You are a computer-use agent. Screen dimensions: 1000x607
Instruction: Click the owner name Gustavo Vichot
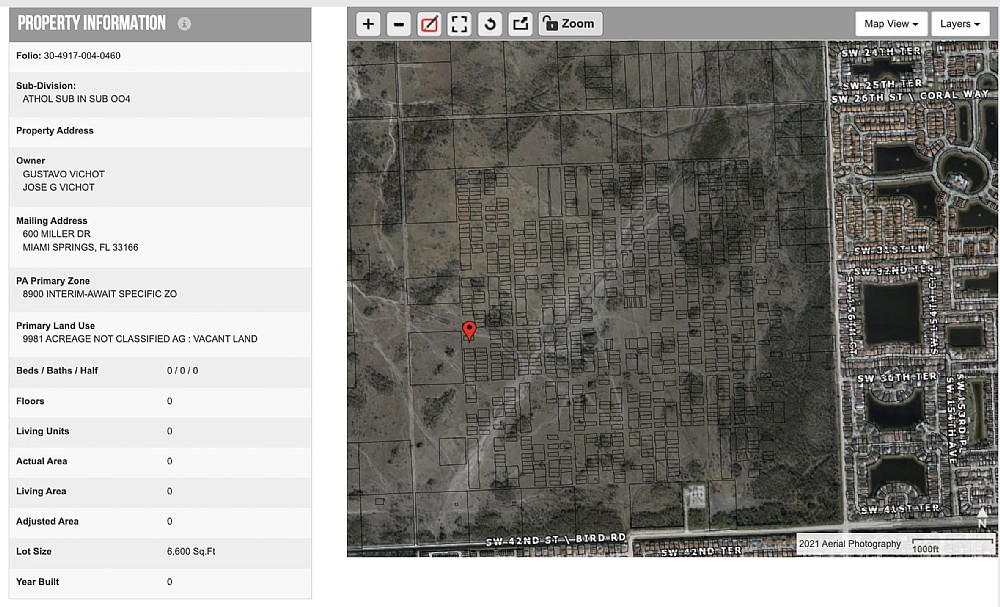64,174
